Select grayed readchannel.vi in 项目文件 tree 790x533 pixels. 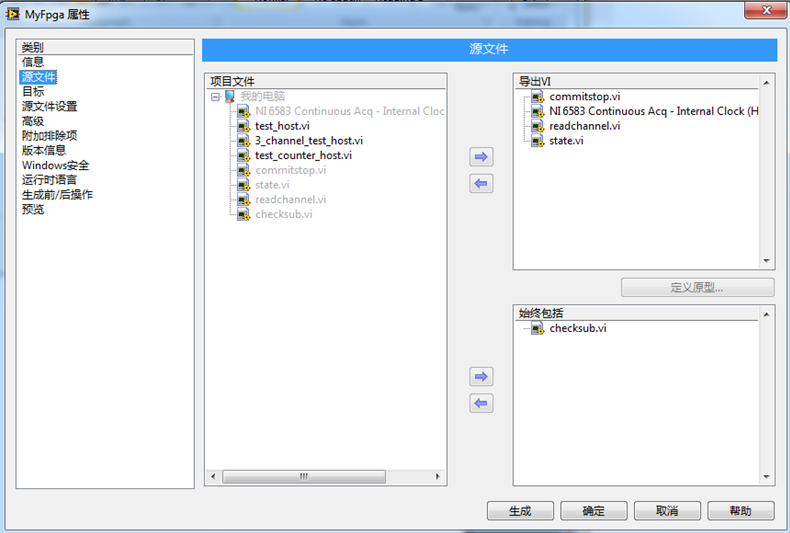291,199
